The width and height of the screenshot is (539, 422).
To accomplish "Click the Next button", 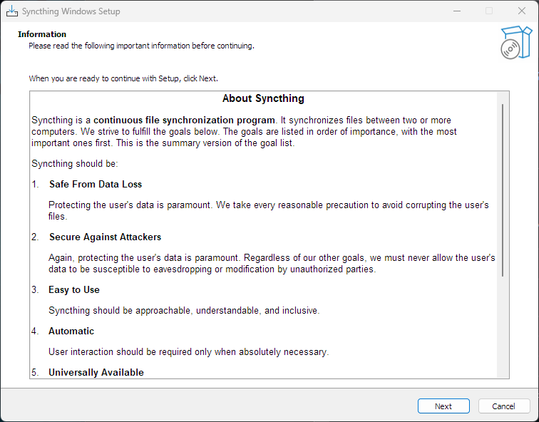I will [443, 406].
